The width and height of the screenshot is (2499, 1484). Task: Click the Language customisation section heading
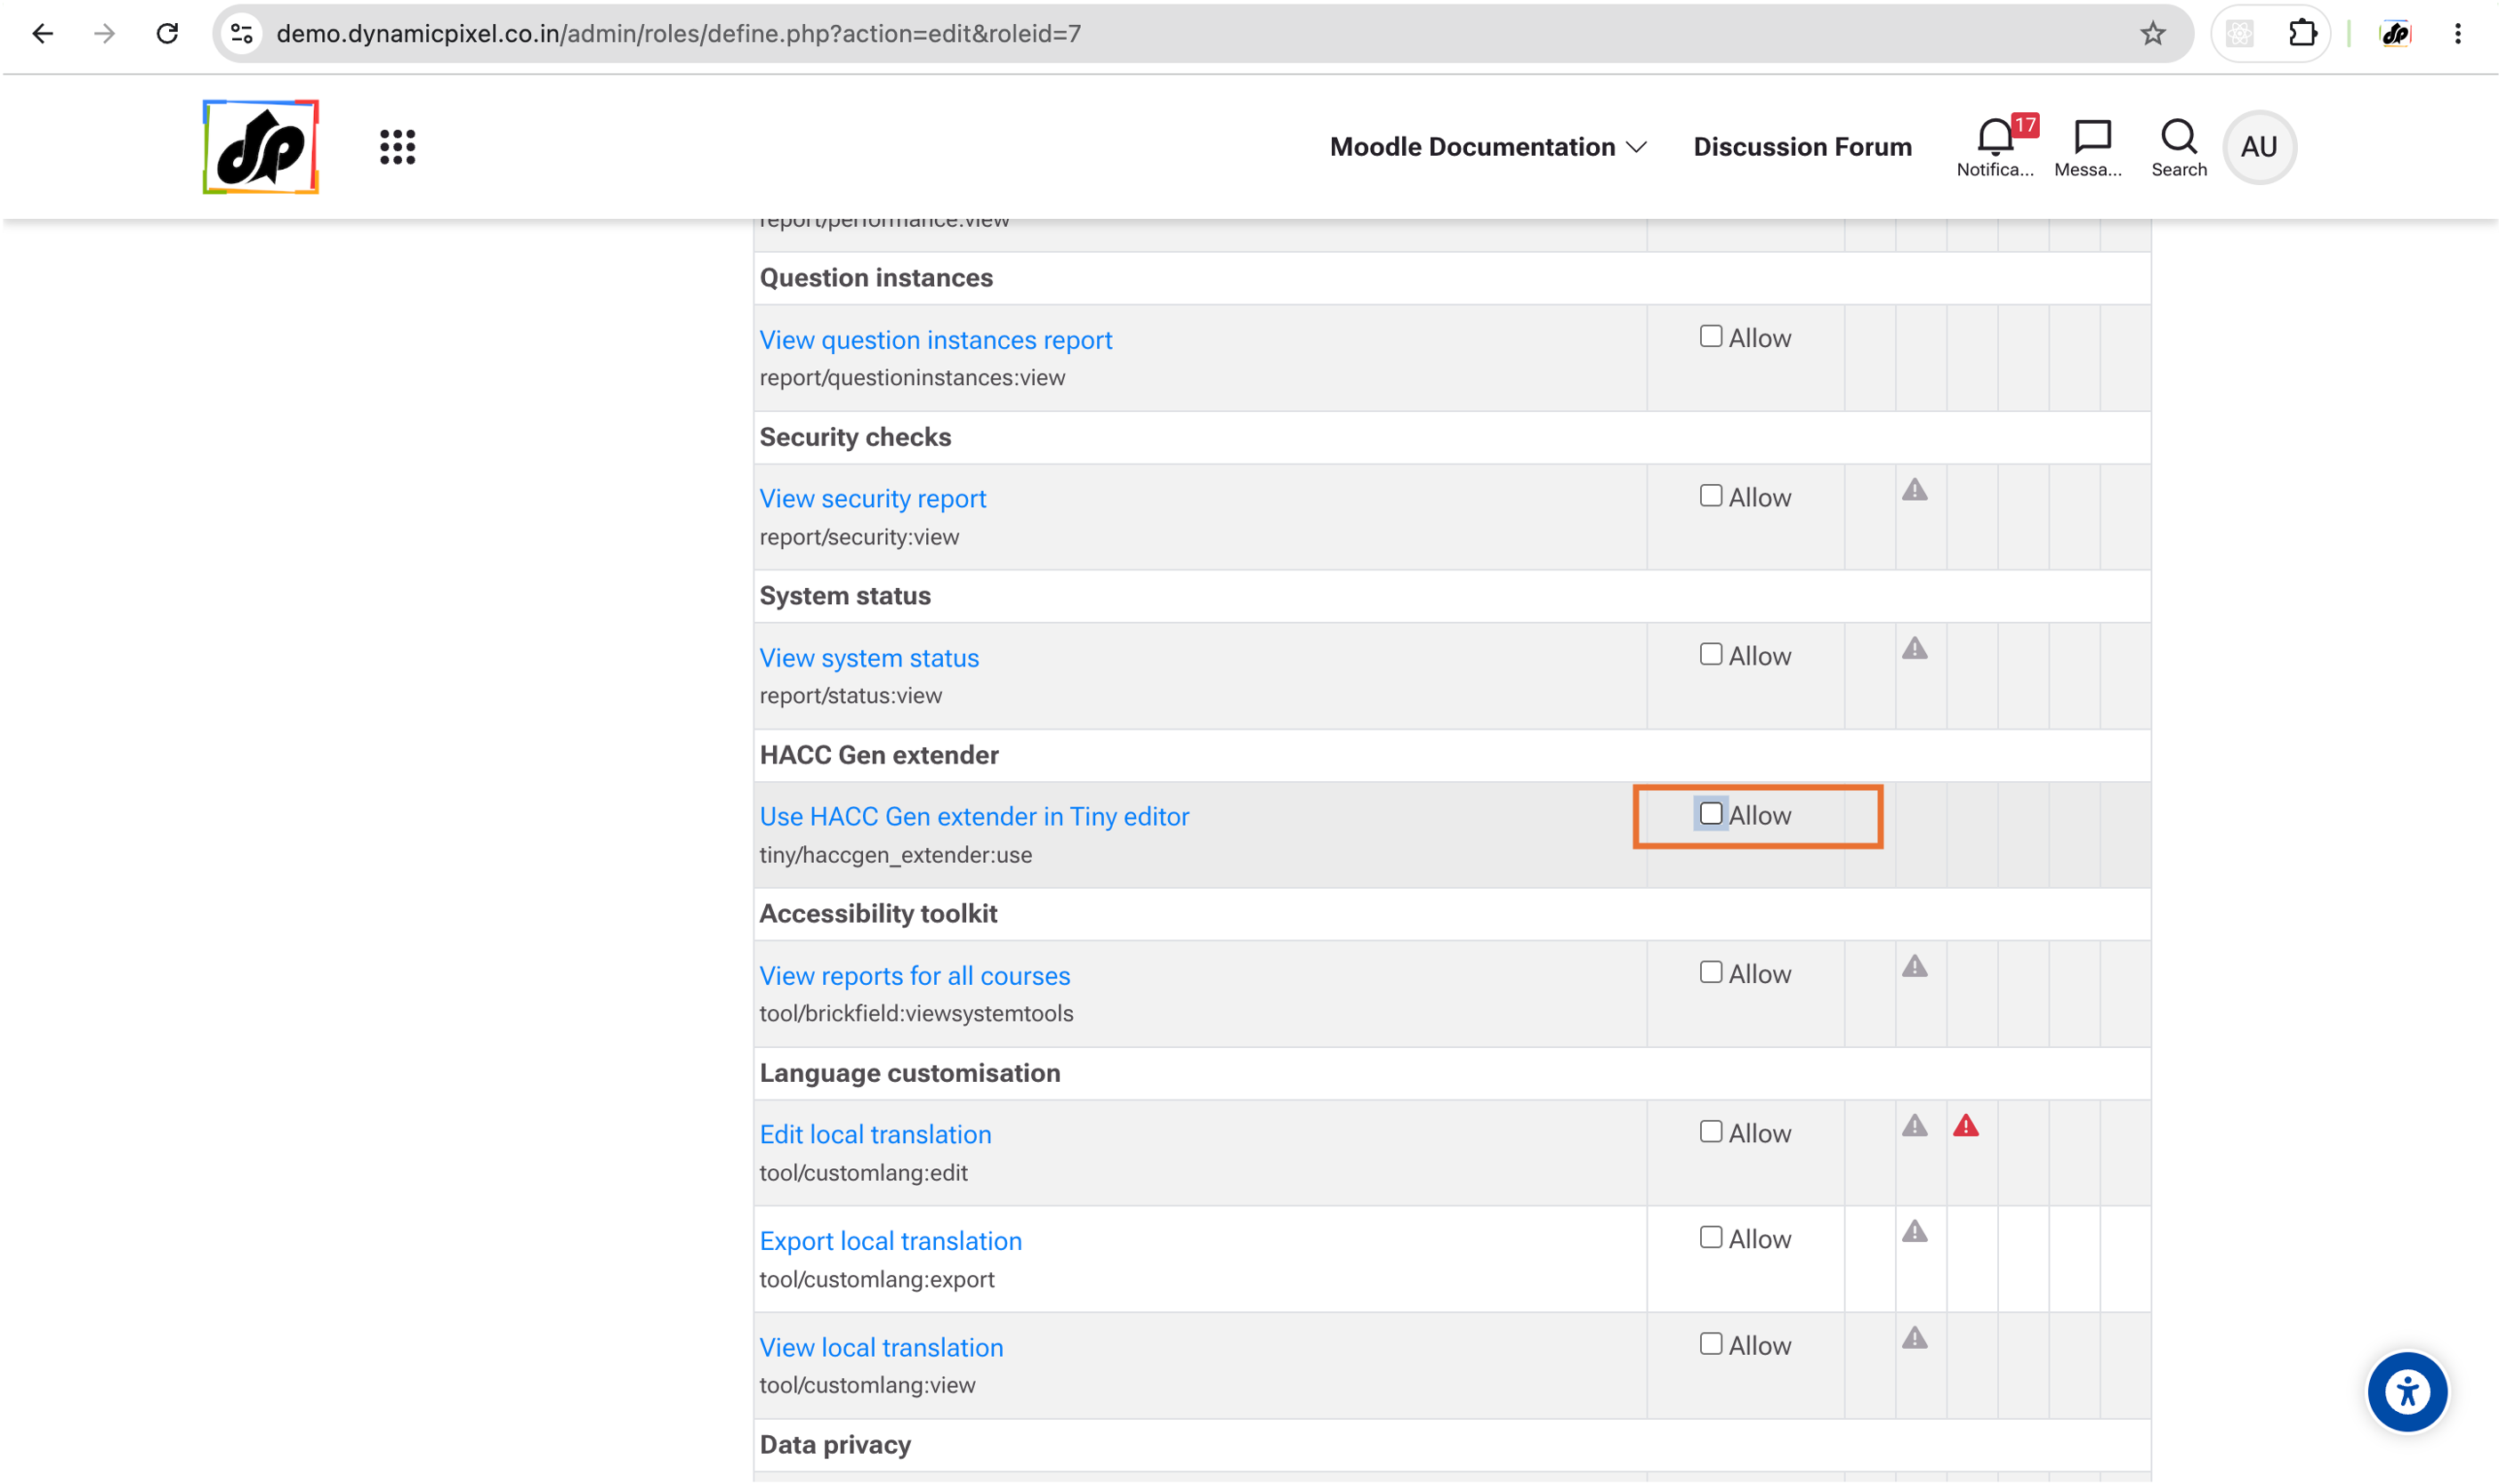(x=910, y=1073)
